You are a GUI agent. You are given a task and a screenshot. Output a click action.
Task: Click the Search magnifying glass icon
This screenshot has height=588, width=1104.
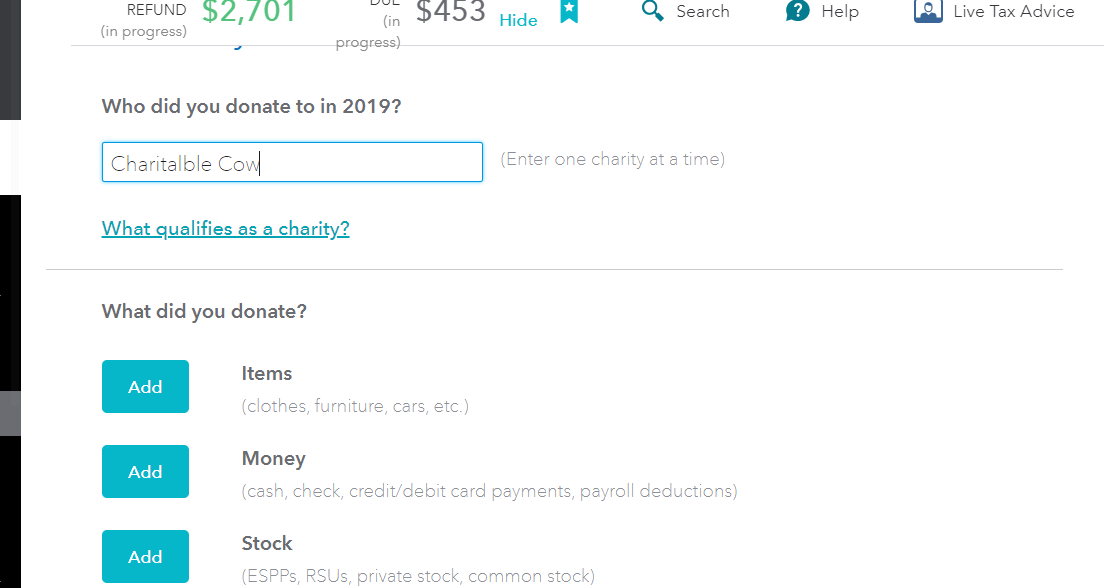pos(652,12)
